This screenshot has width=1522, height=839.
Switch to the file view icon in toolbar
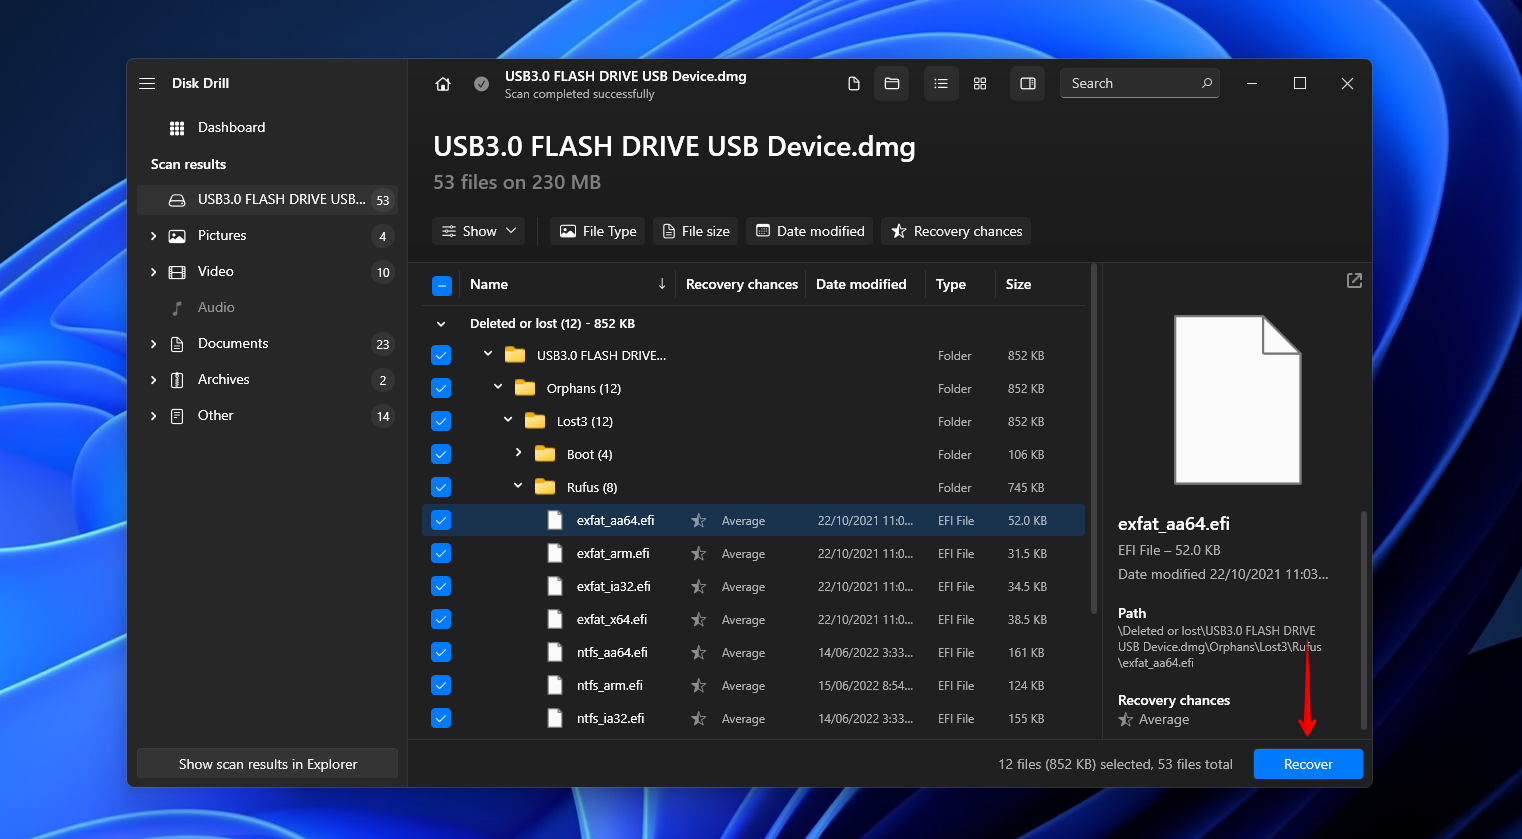tap(853, 84)
